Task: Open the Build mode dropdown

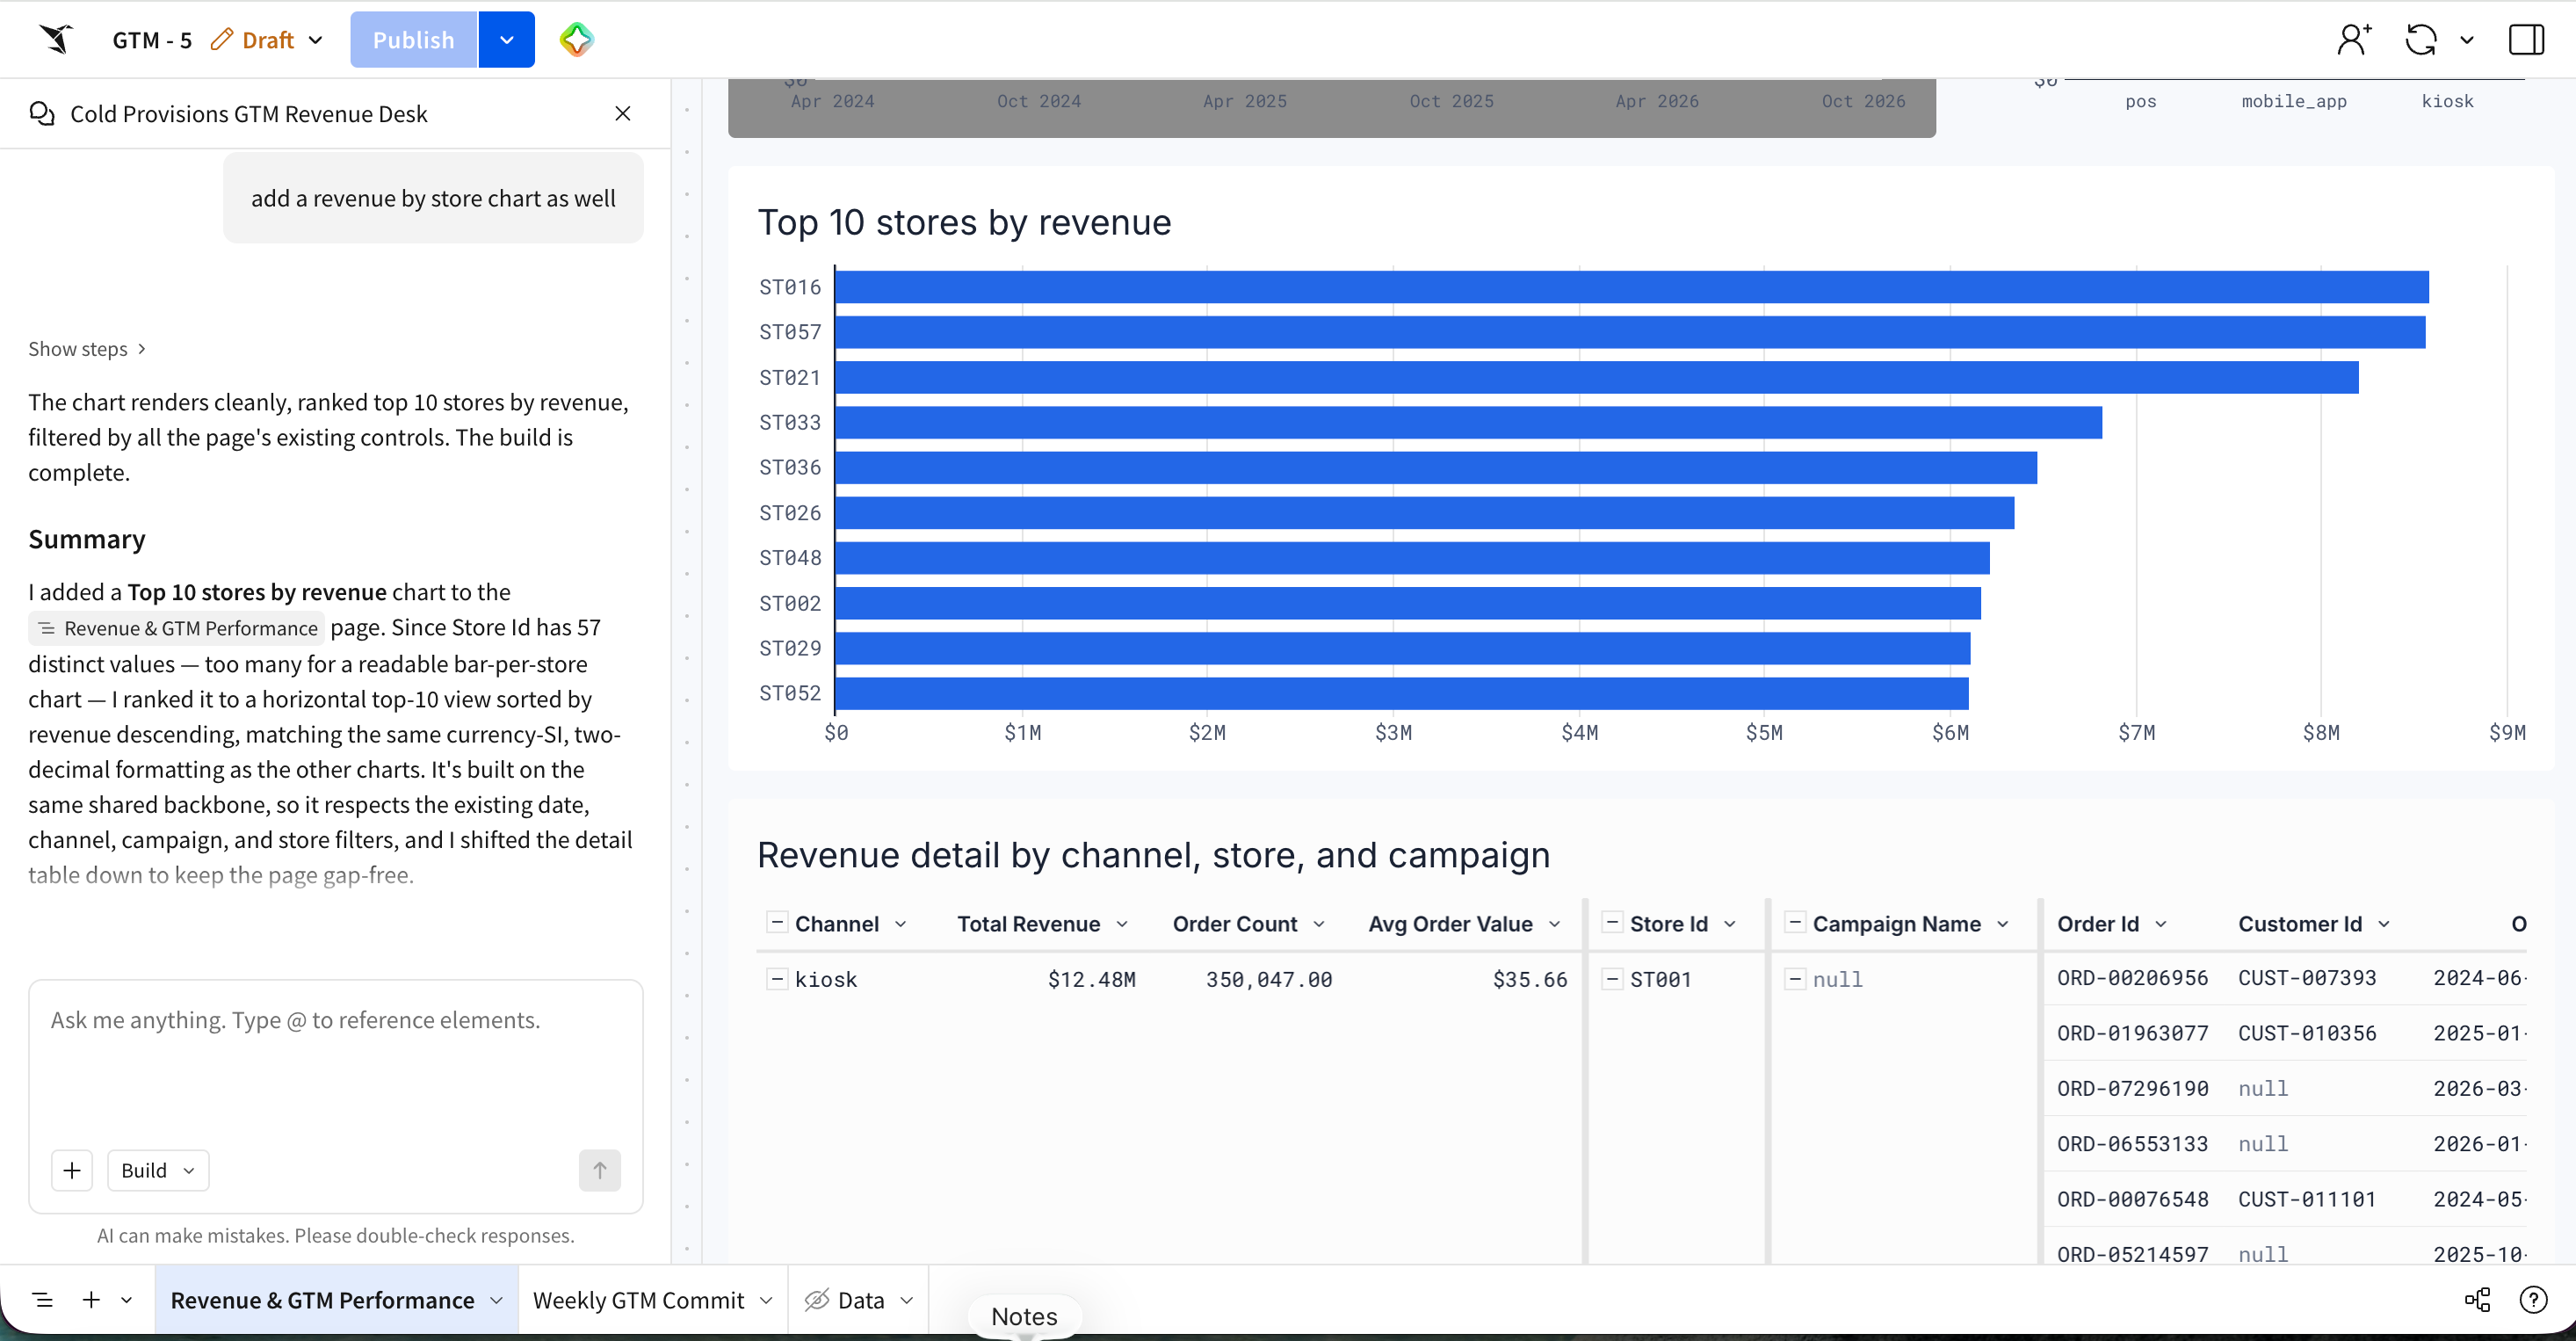Action: click(x=158, y=1170)
